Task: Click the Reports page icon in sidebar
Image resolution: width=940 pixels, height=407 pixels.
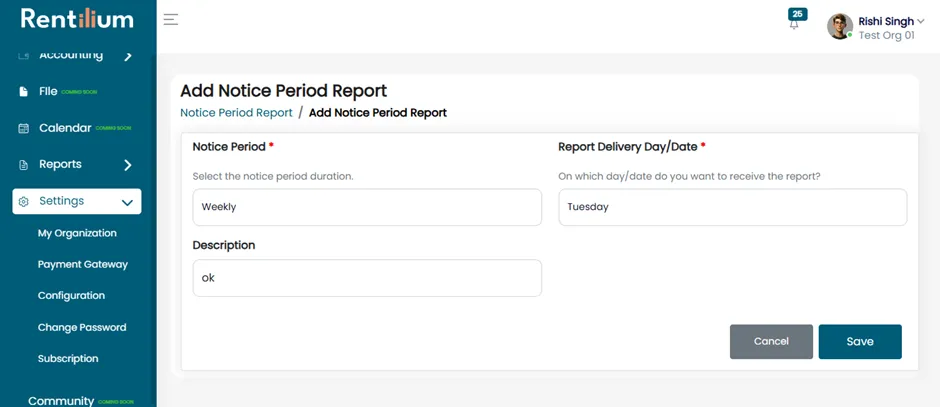Action: click(23, 165)
